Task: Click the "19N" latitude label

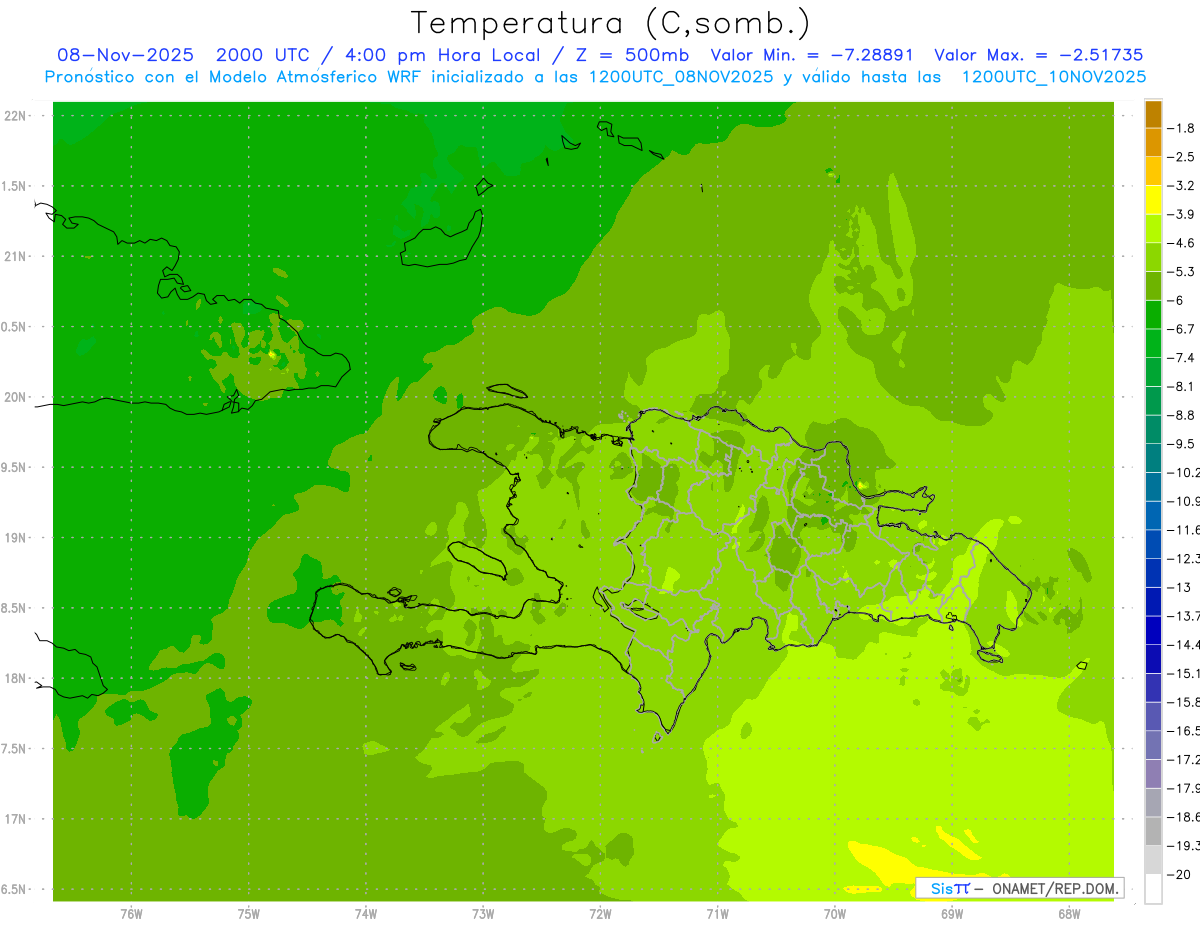Action: pyautogui.click(x=17, y=537)
